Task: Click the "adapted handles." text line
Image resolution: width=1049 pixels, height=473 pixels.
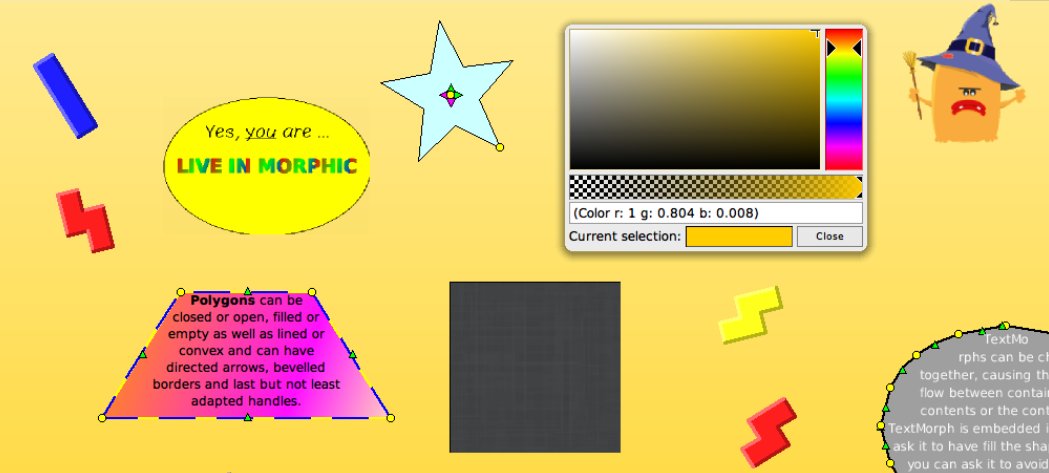Action: coord(246,401)
